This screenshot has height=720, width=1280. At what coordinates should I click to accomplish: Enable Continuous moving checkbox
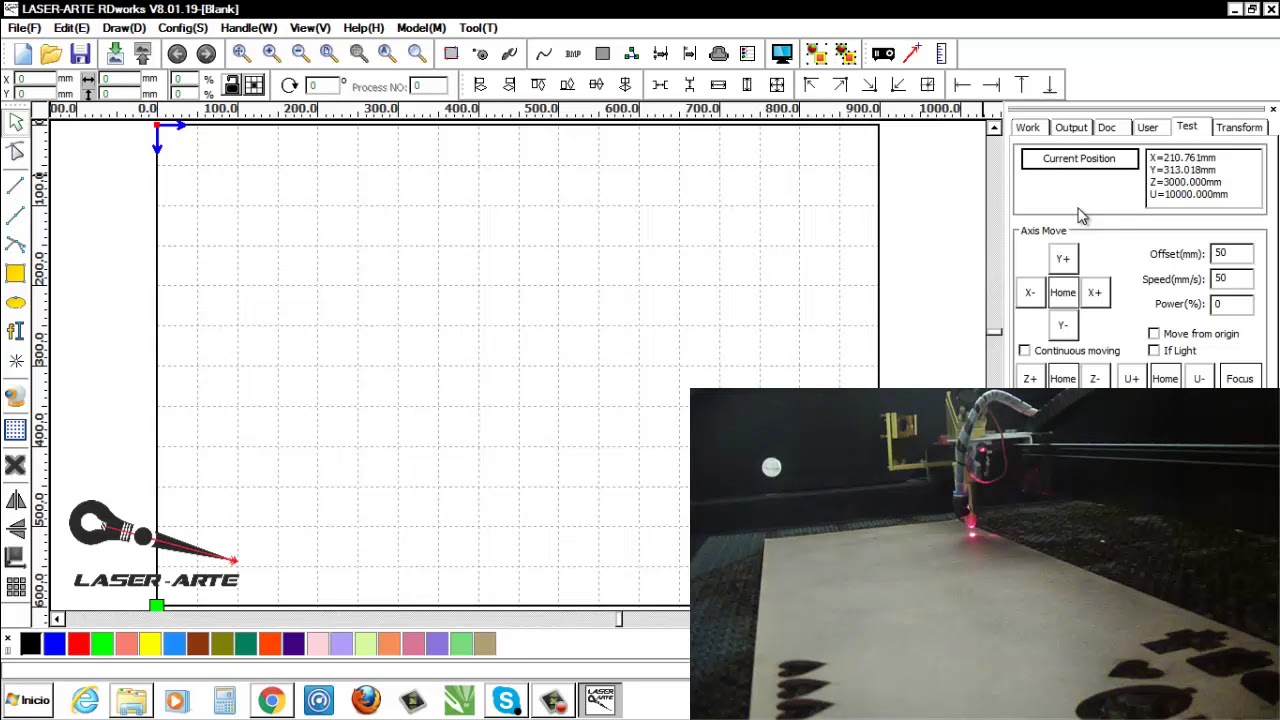point(1024,351)
